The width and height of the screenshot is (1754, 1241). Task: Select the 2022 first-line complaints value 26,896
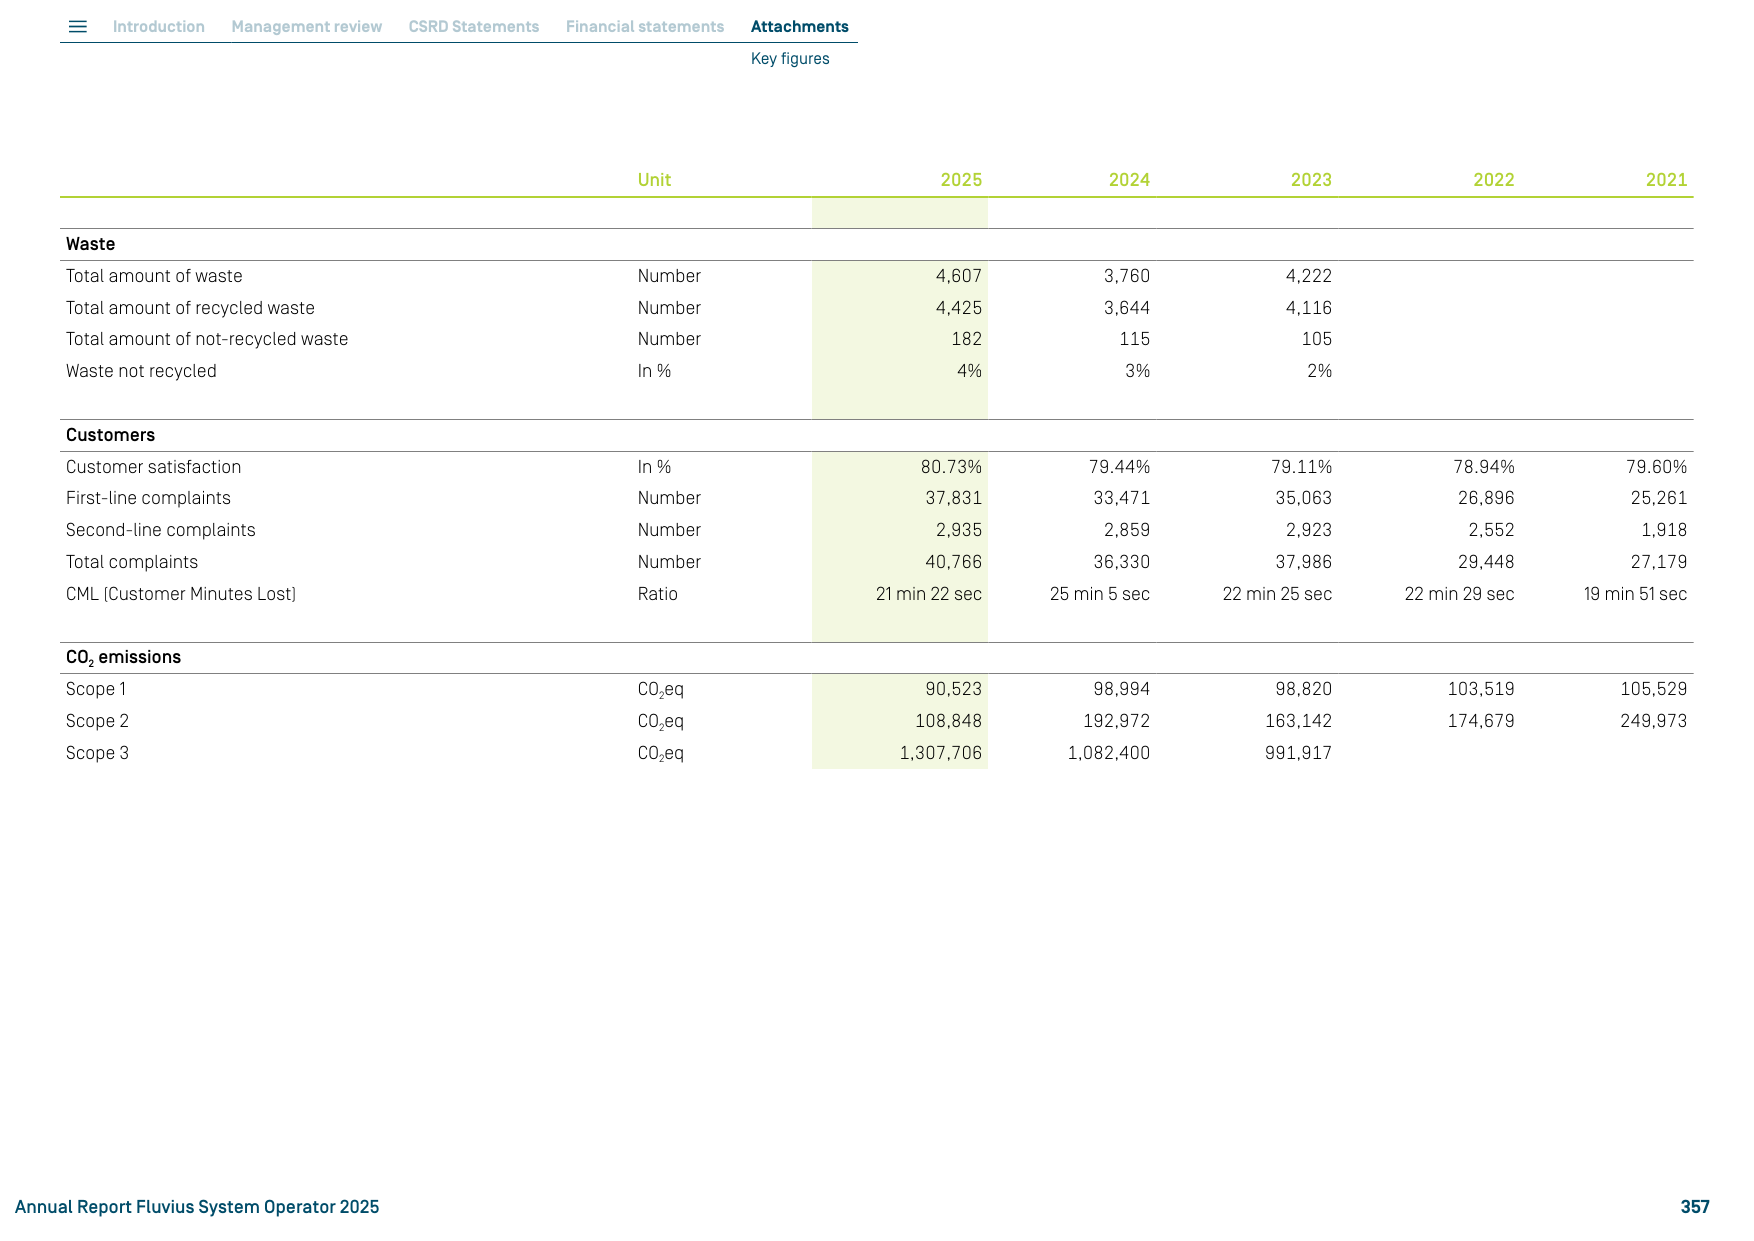point(1486,498)
